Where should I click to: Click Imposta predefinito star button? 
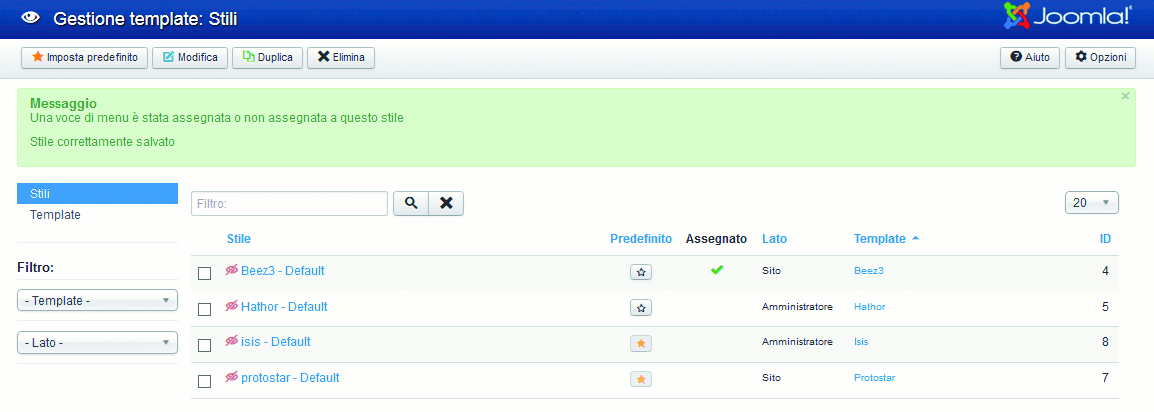(85, 57)
